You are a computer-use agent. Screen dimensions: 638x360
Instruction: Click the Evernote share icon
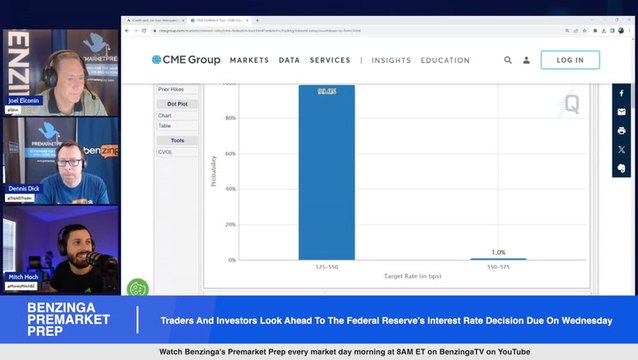621,168
